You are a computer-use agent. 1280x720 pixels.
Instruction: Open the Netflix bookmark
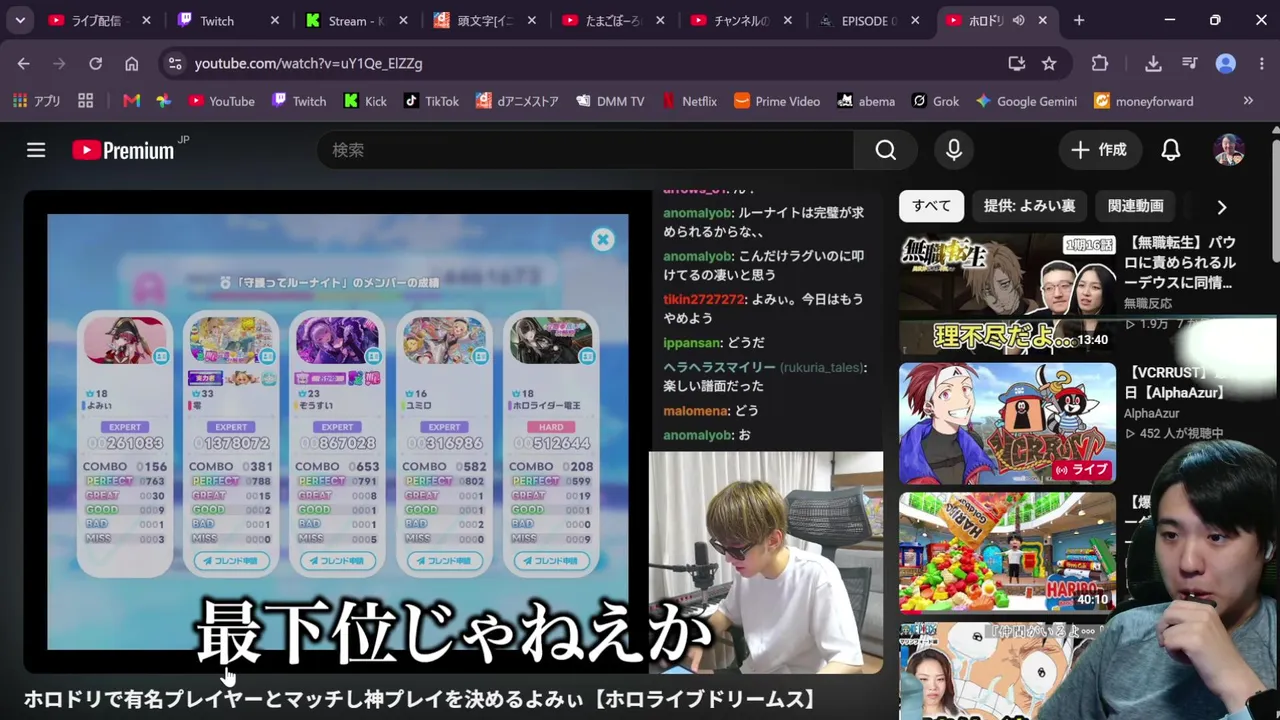[x=689, y=101]
